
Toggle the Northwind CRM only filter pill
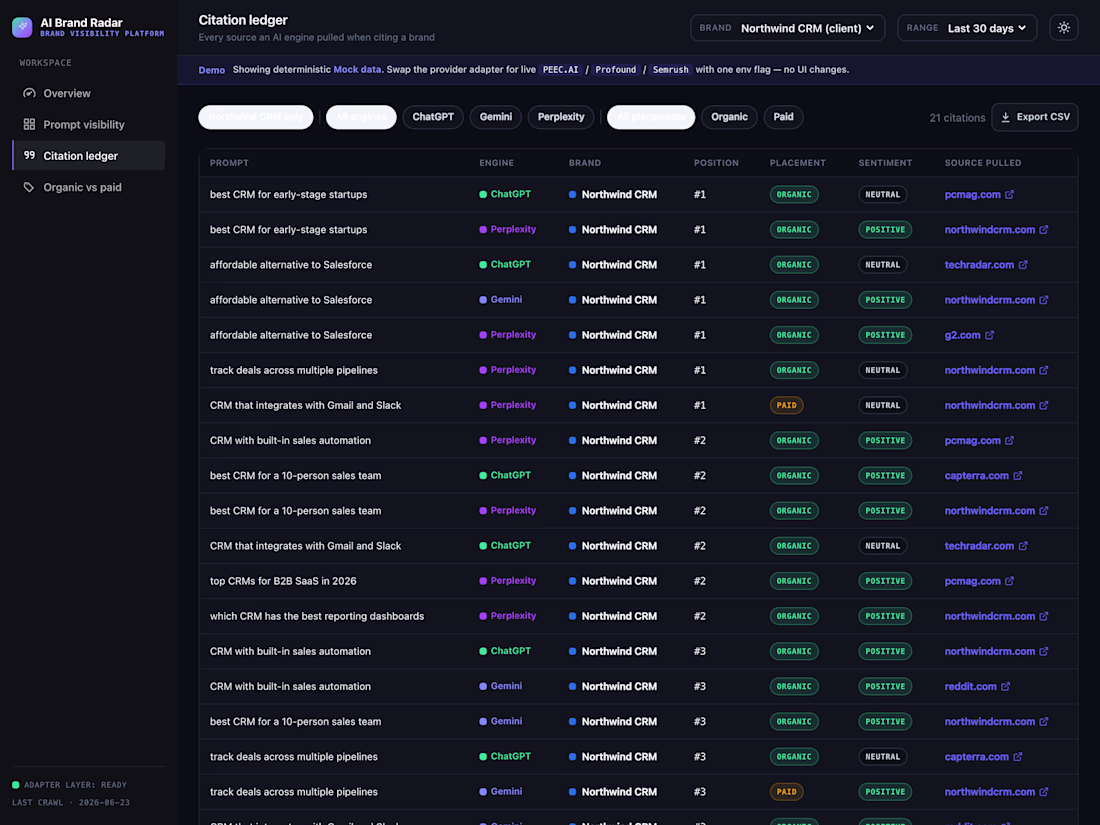255,117
